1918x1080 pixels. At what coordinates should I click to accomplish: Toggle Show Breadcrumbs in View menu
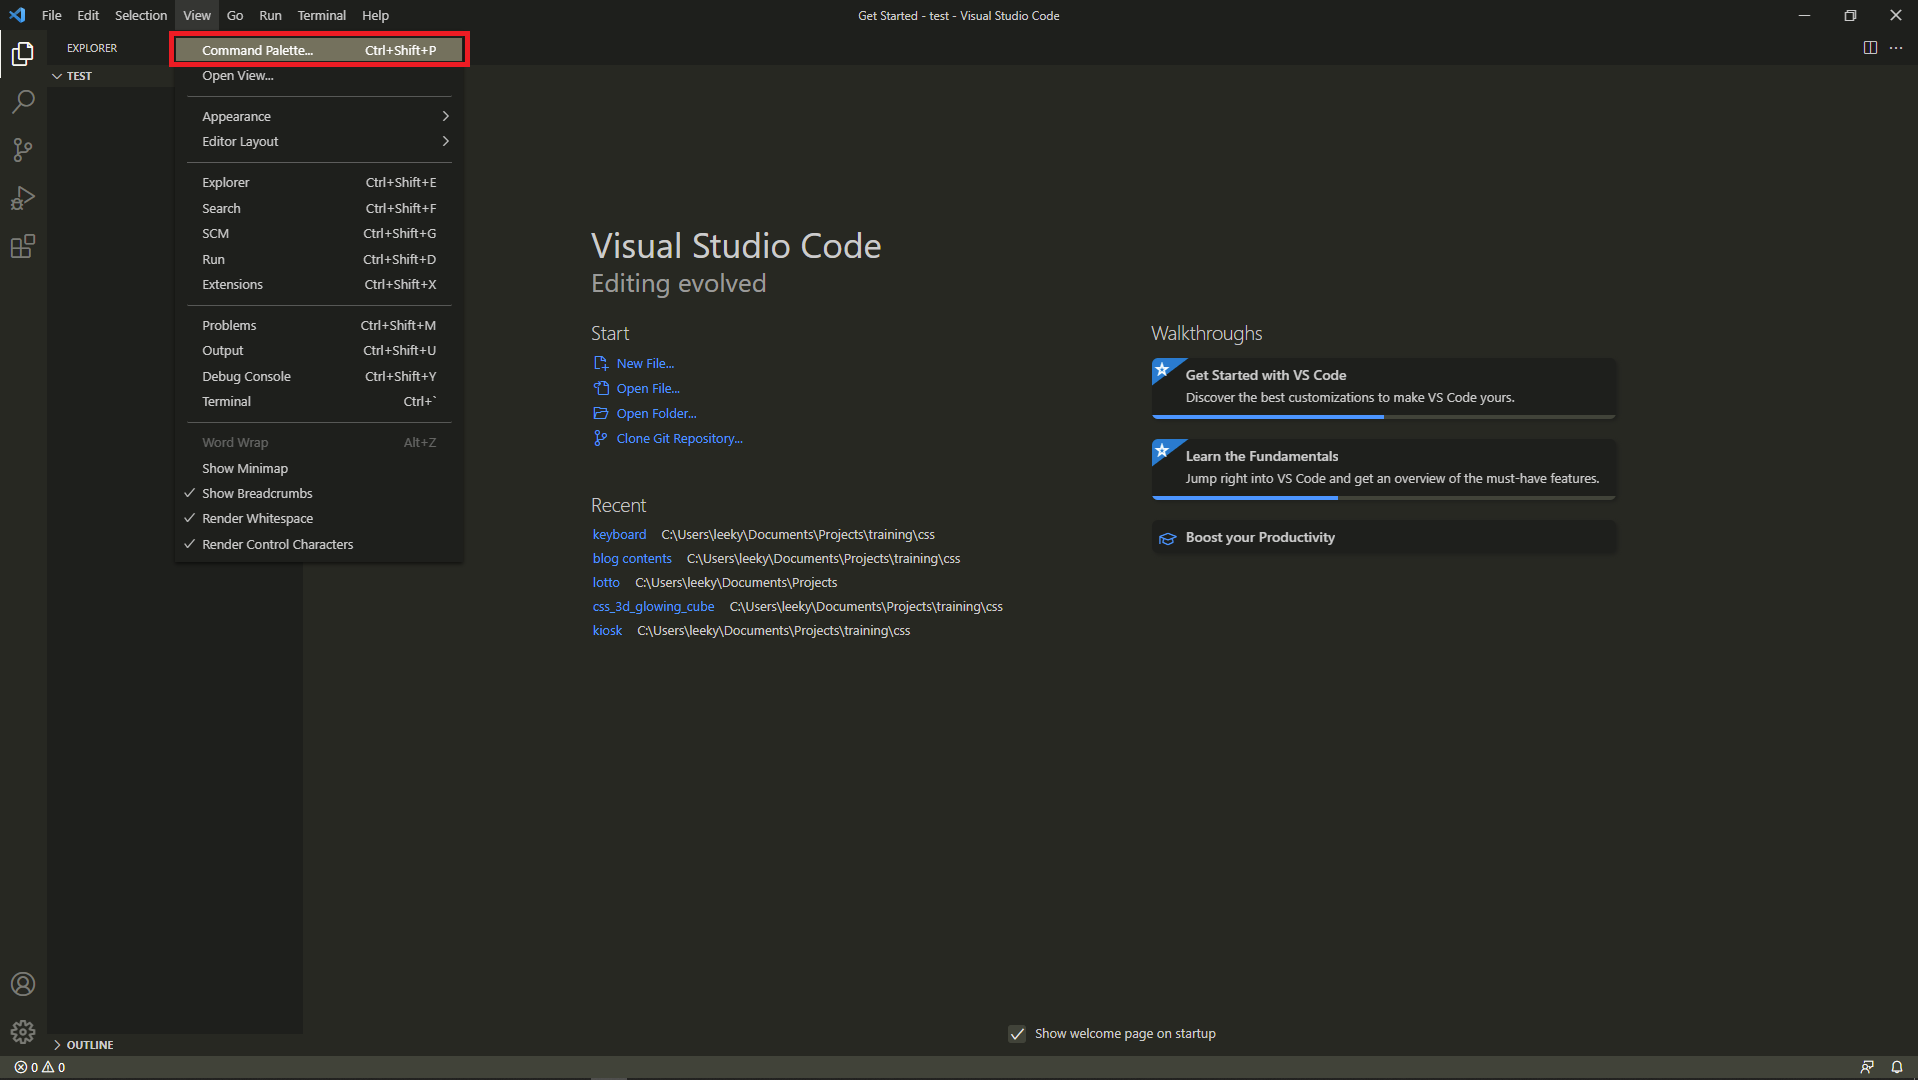coord(318,493)
